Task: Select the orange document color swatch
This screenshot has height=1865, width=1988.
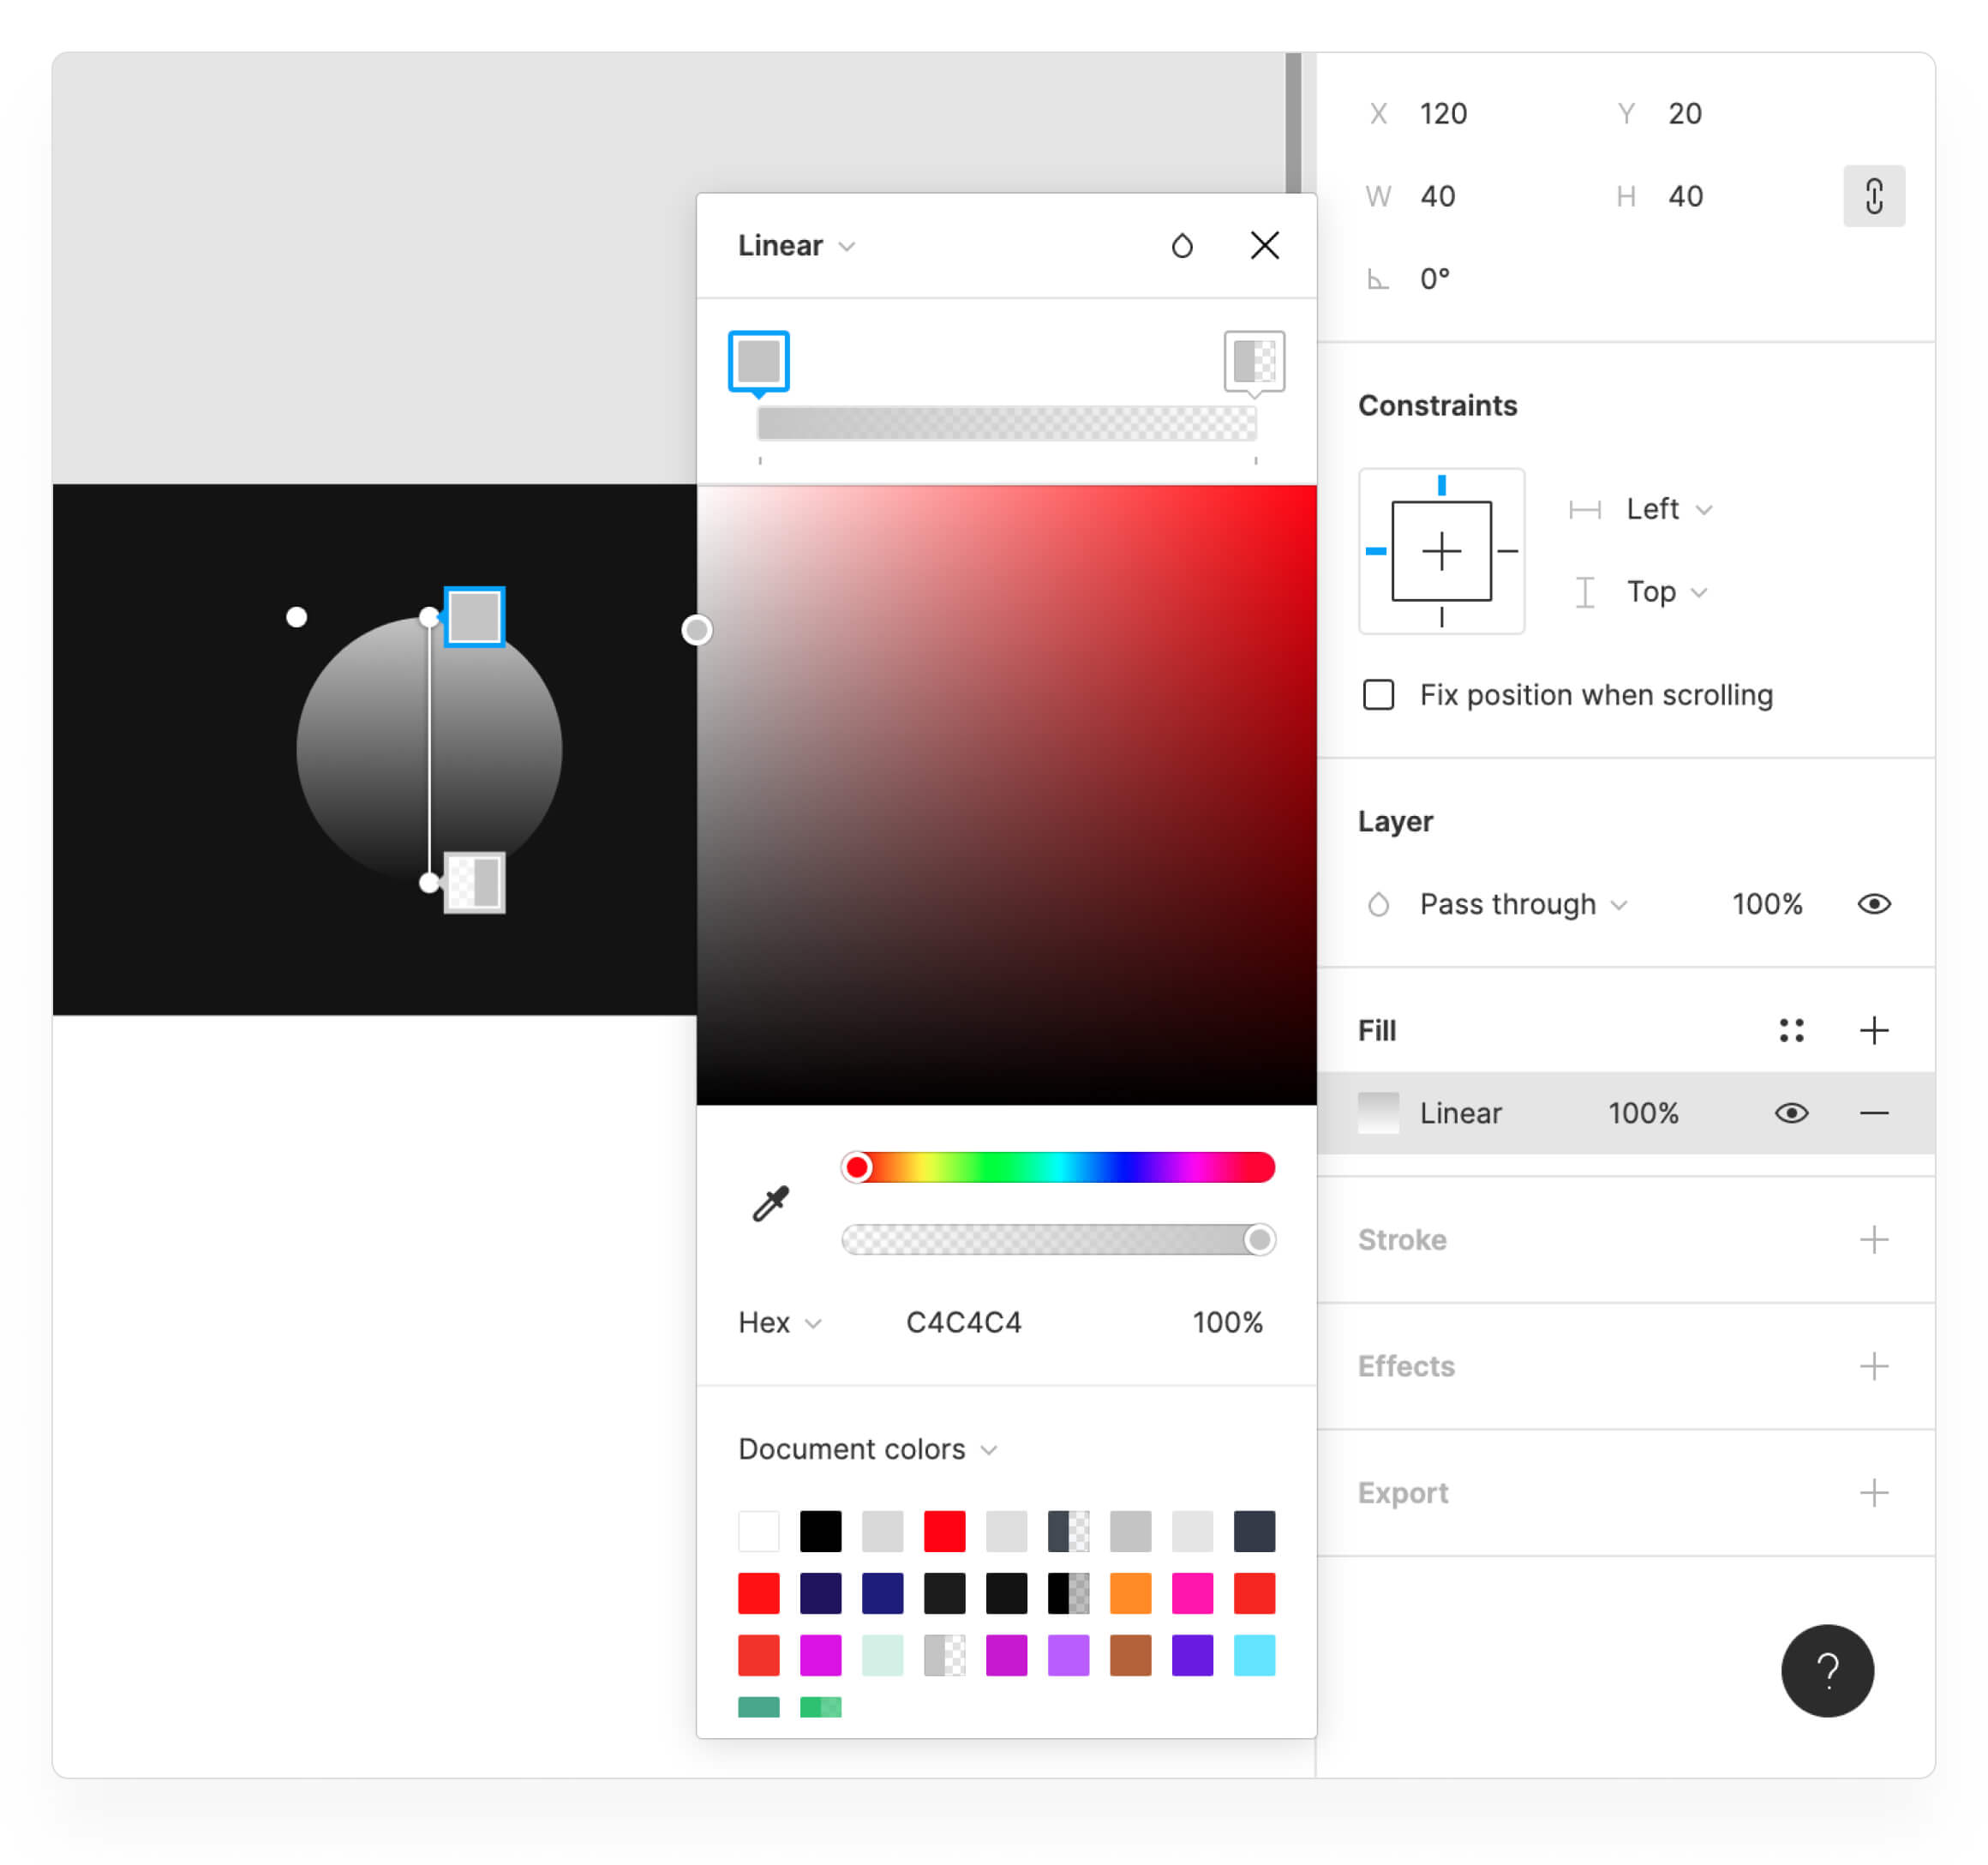Action: click(x=1130, y=1593)
